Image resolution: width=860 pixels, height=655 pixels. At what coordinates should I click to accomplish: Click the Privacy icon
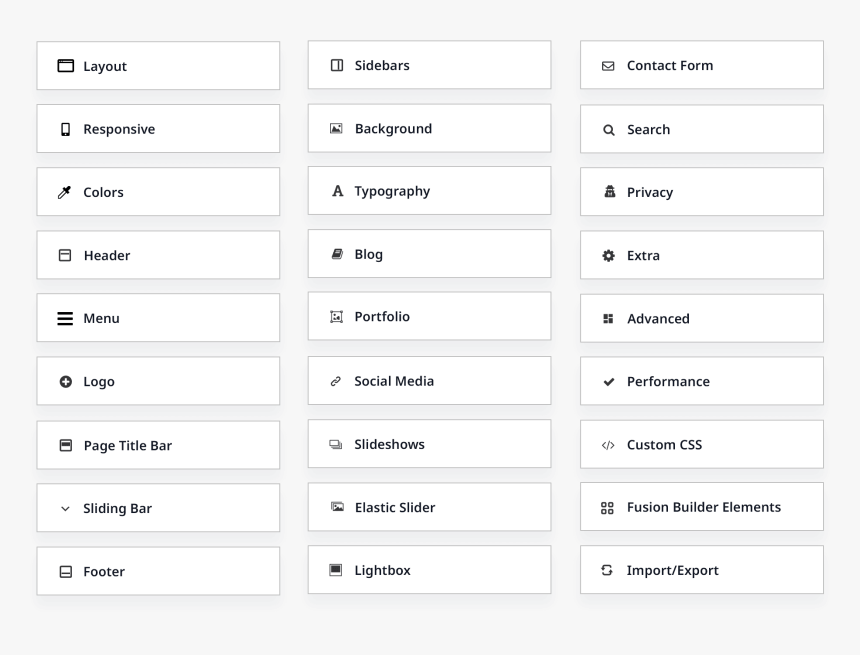coord(609,192)
